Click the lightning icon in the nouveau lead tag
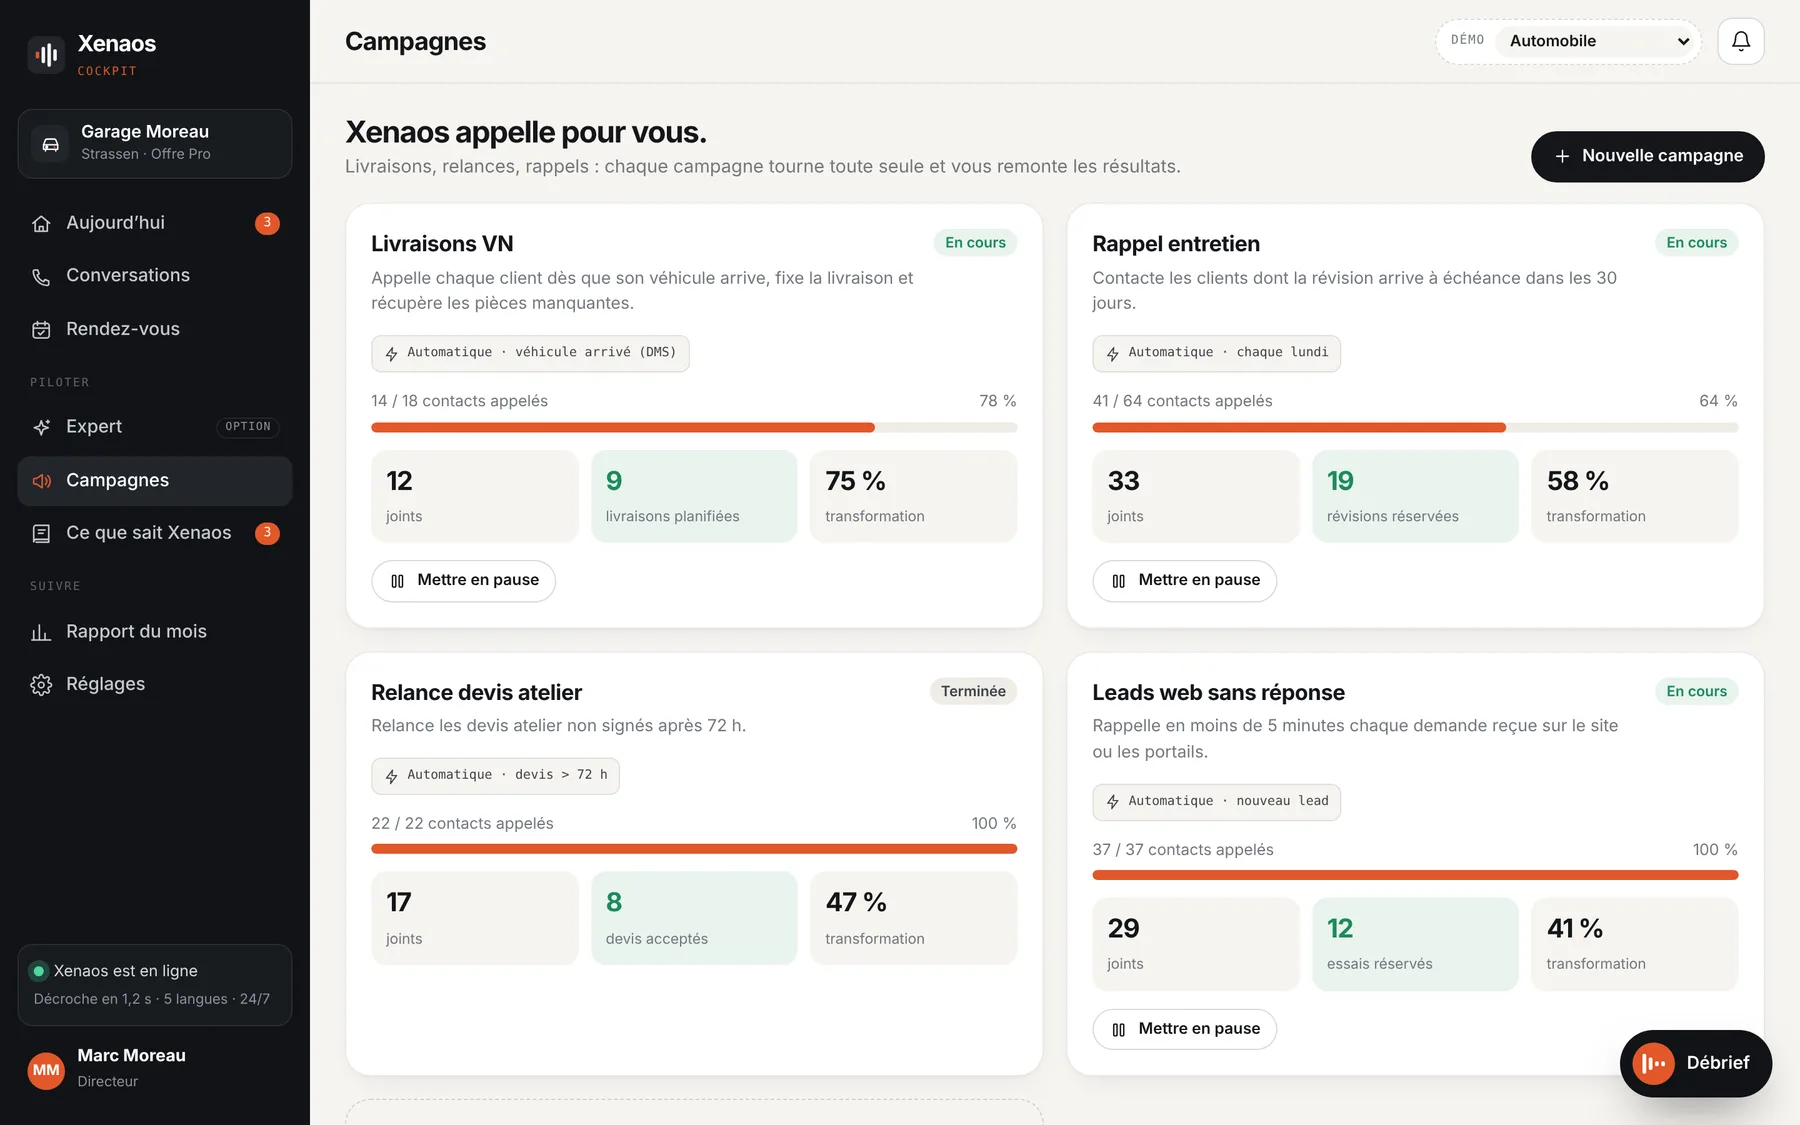 (1113, 802)
